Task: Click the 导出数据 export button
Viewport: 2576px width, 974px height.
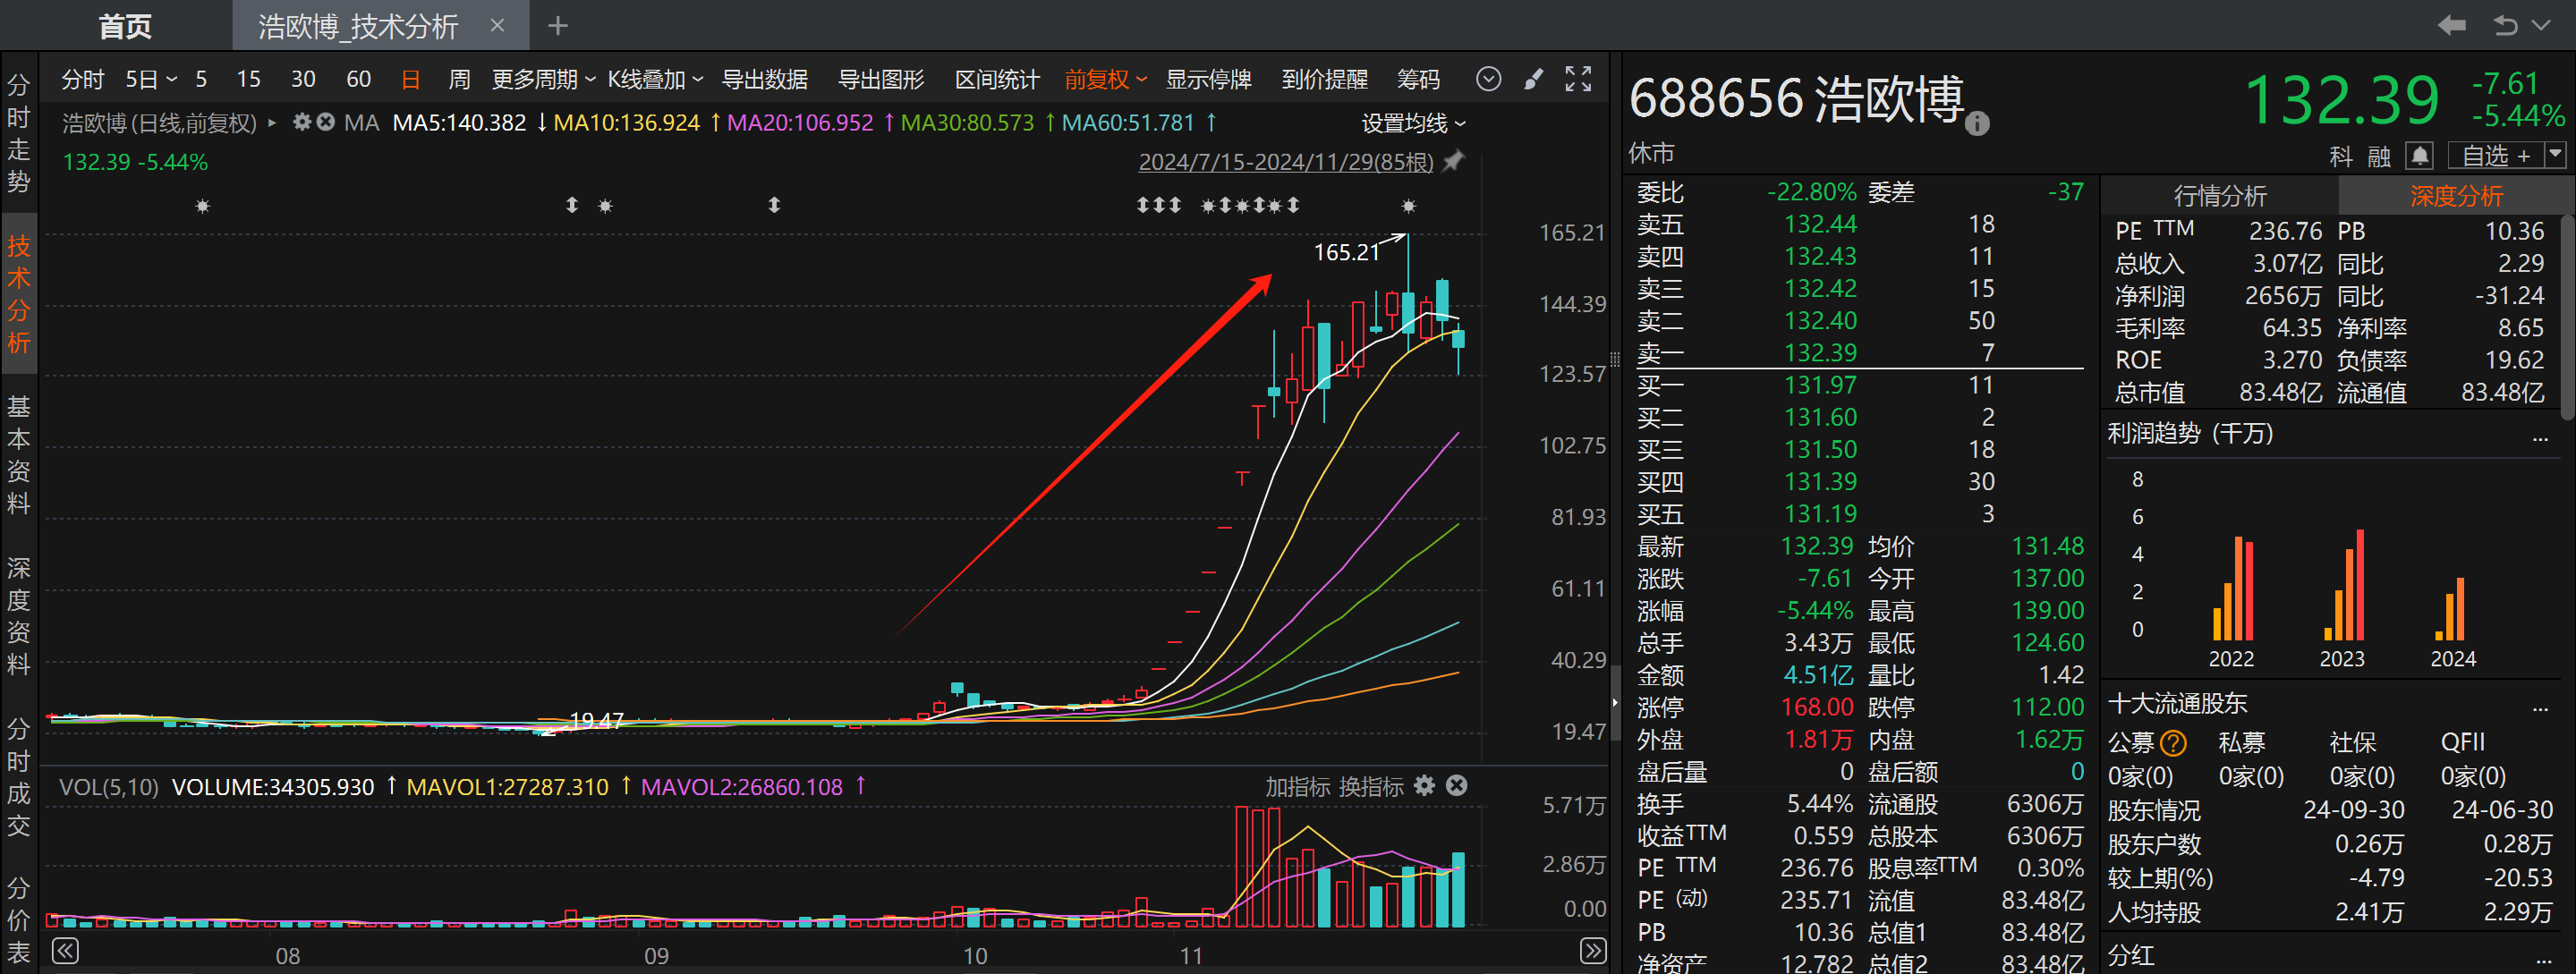Action: pos(765,79)
